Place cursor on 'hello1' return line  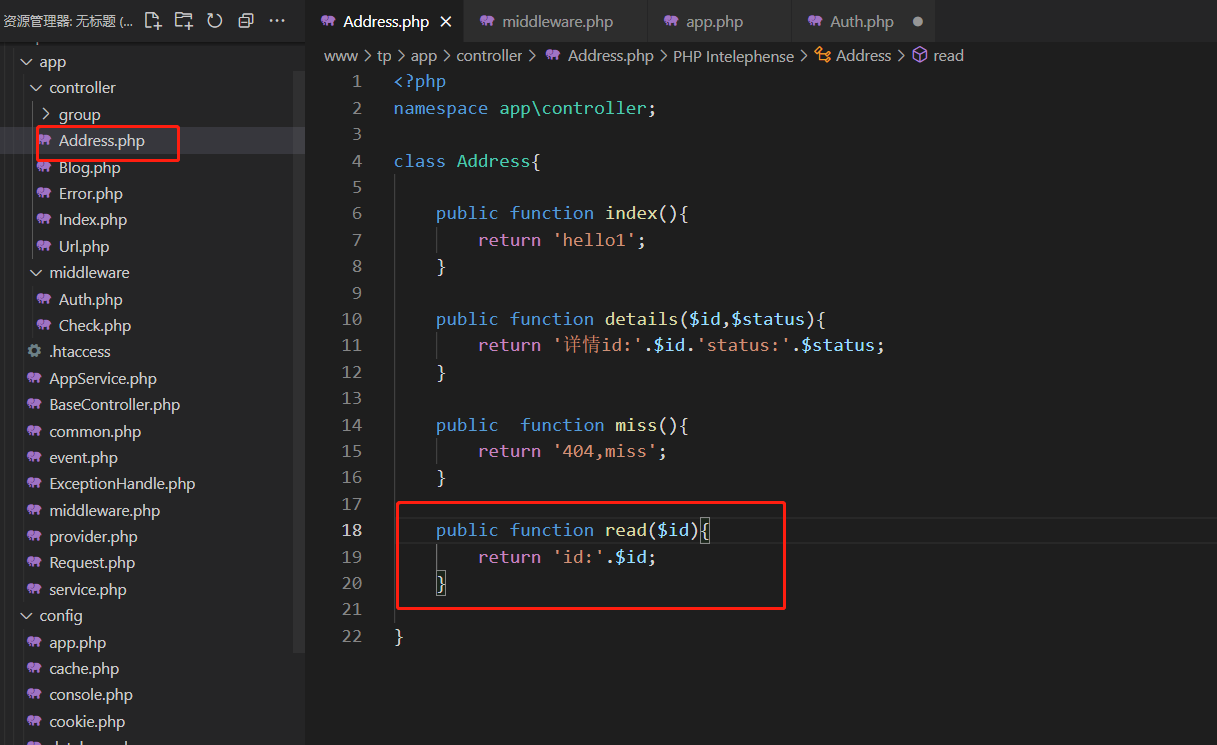(x=562, y=240)
